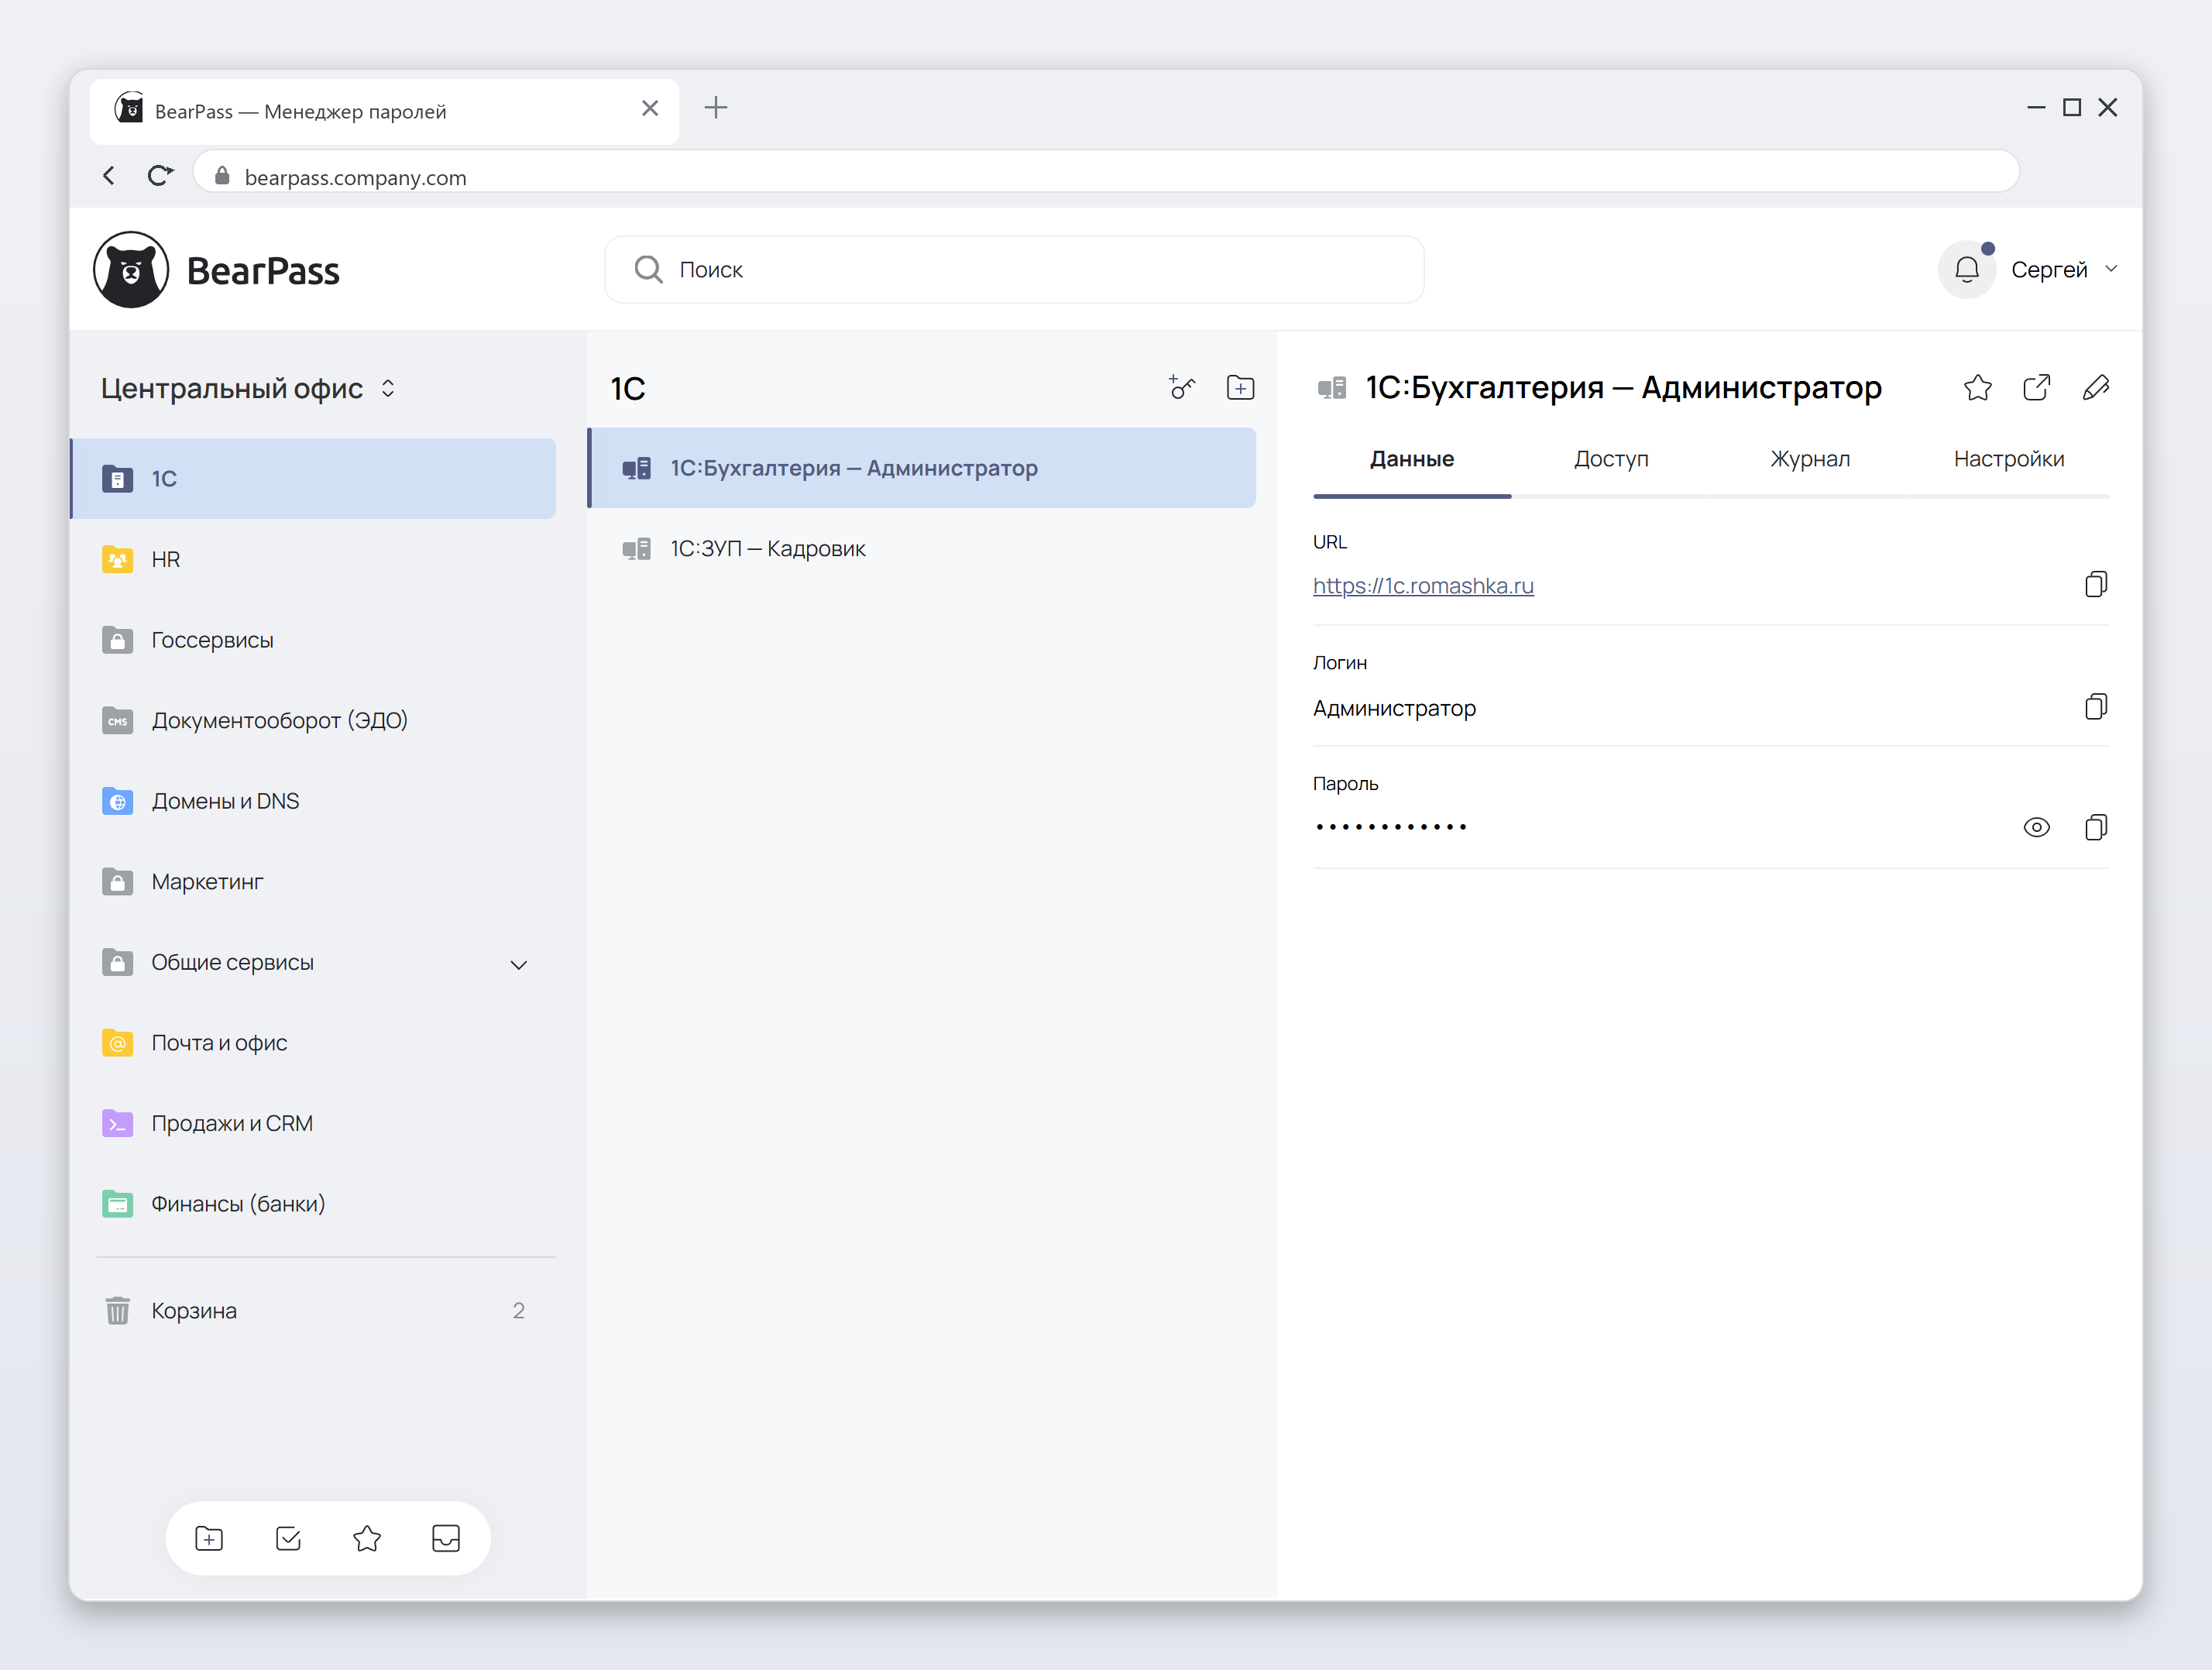Screen dimensions: 2212x1670
Task: Add entry to favorites with star icon
Action: tap(1977, 388)
